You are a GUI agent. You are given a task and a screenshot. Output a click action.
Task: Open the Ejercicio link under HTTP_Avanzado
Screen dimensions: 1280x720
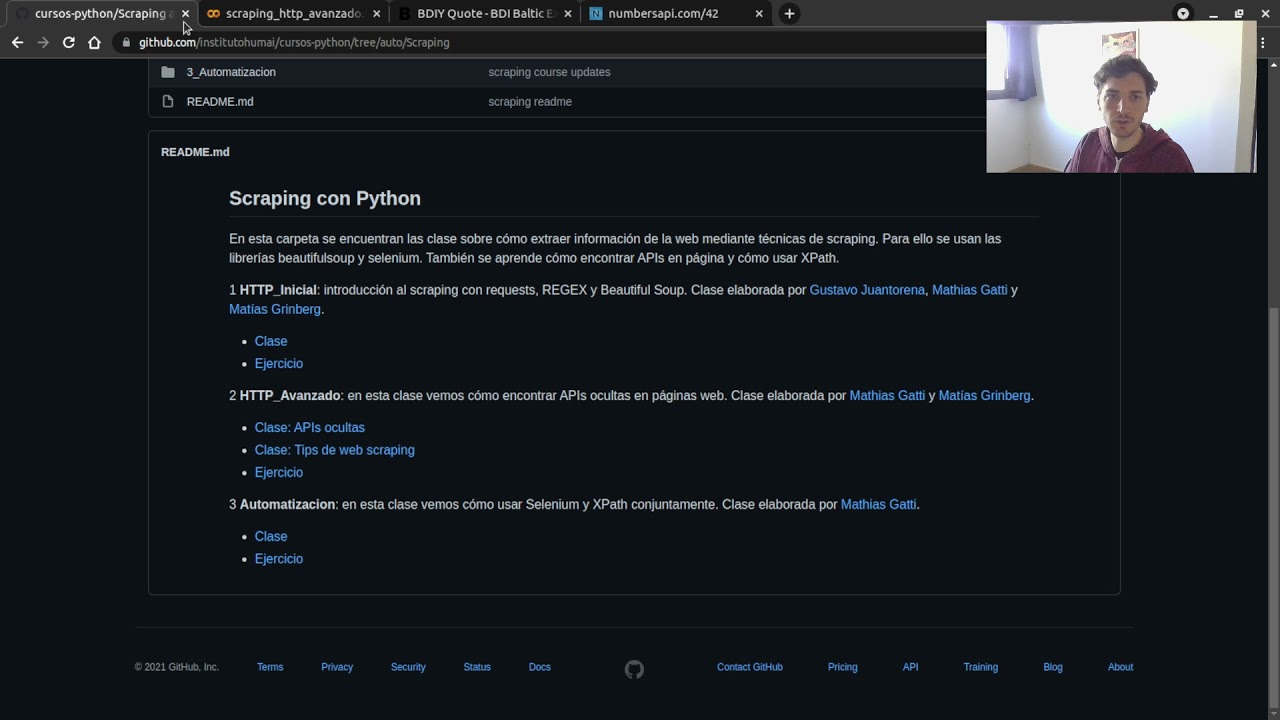[x=279, y=472]
